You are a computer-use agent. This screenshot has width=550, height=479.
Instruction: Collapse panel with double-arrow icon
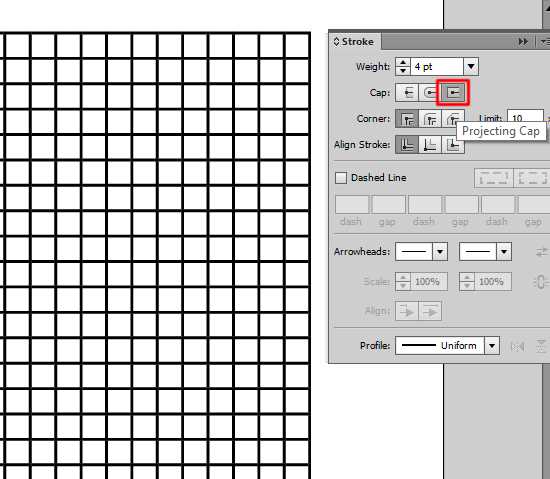tap(523, 42)
